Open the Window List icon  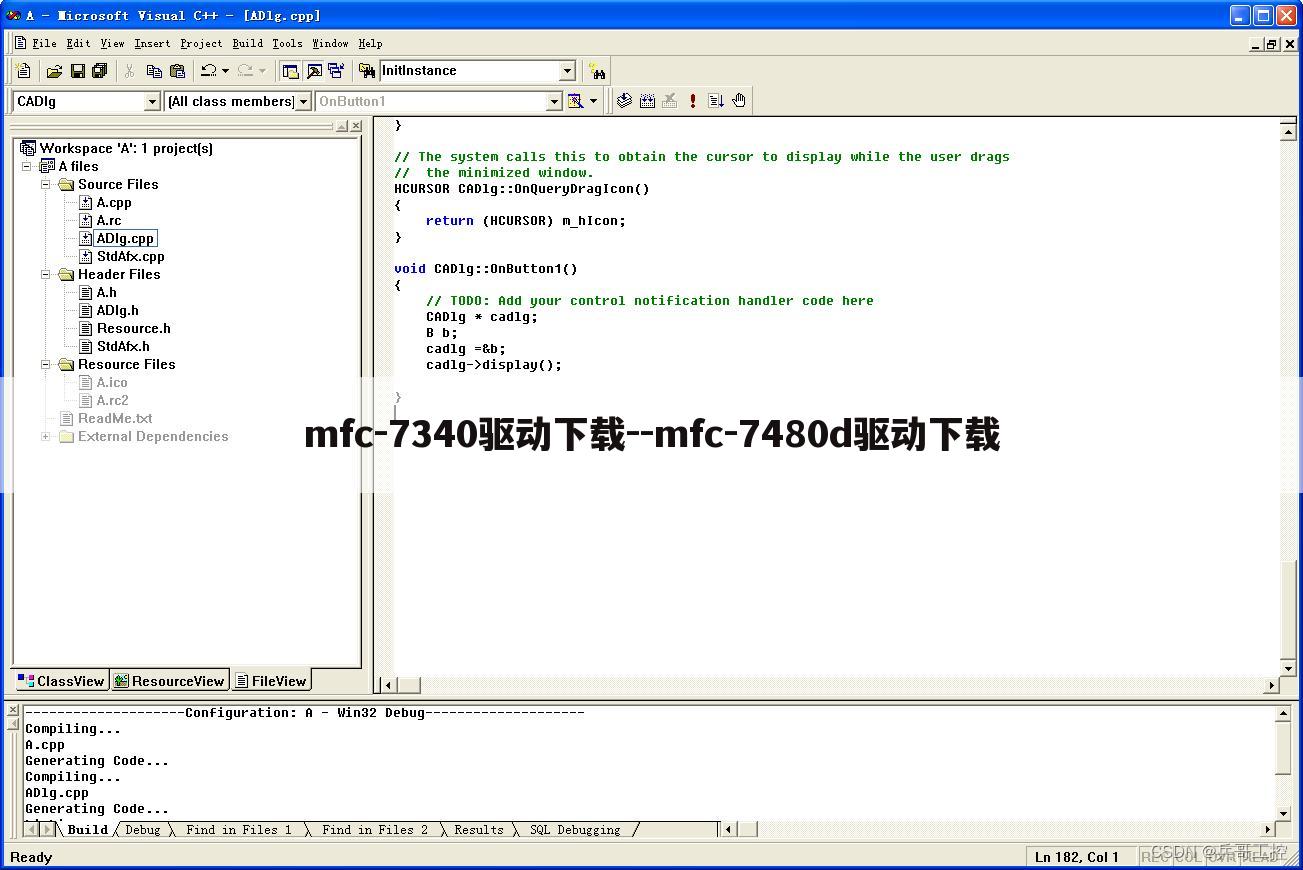click(x=336, y=71)
